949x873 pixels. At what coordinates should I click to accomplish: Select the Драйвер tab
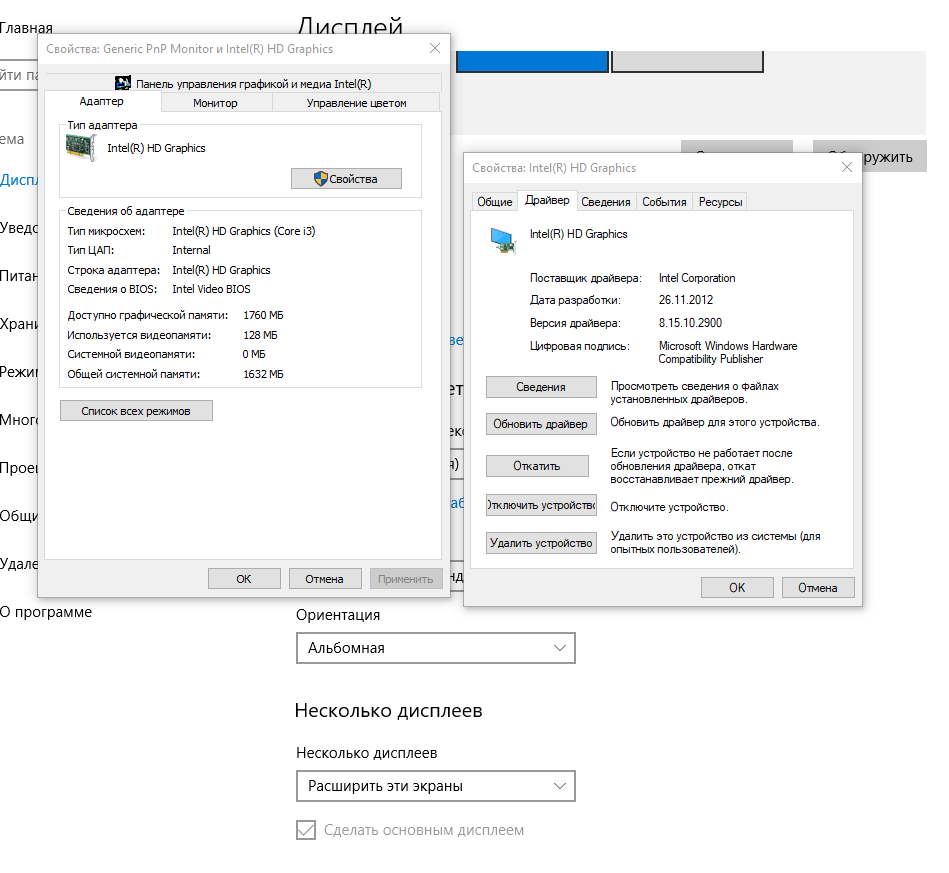(x=547, y=200)
